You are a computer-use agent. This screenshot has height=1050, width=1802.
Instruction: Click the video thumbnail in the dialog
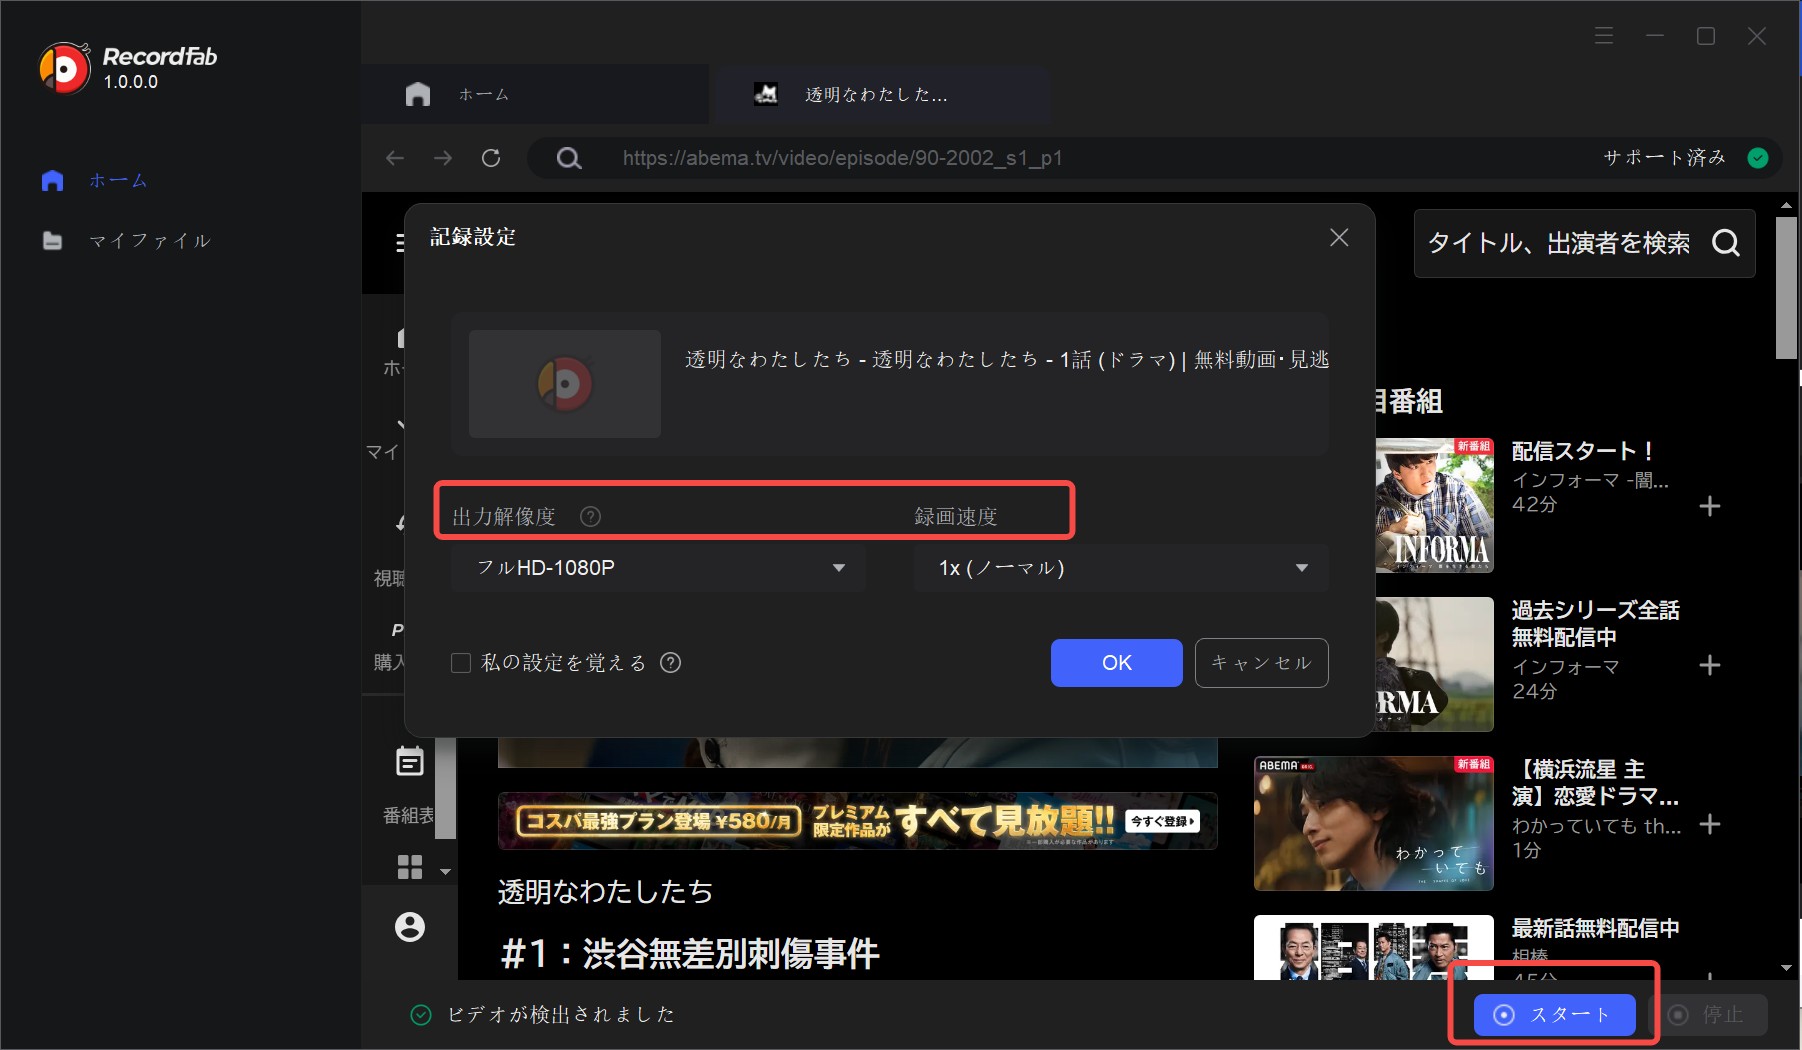[565, 384]
